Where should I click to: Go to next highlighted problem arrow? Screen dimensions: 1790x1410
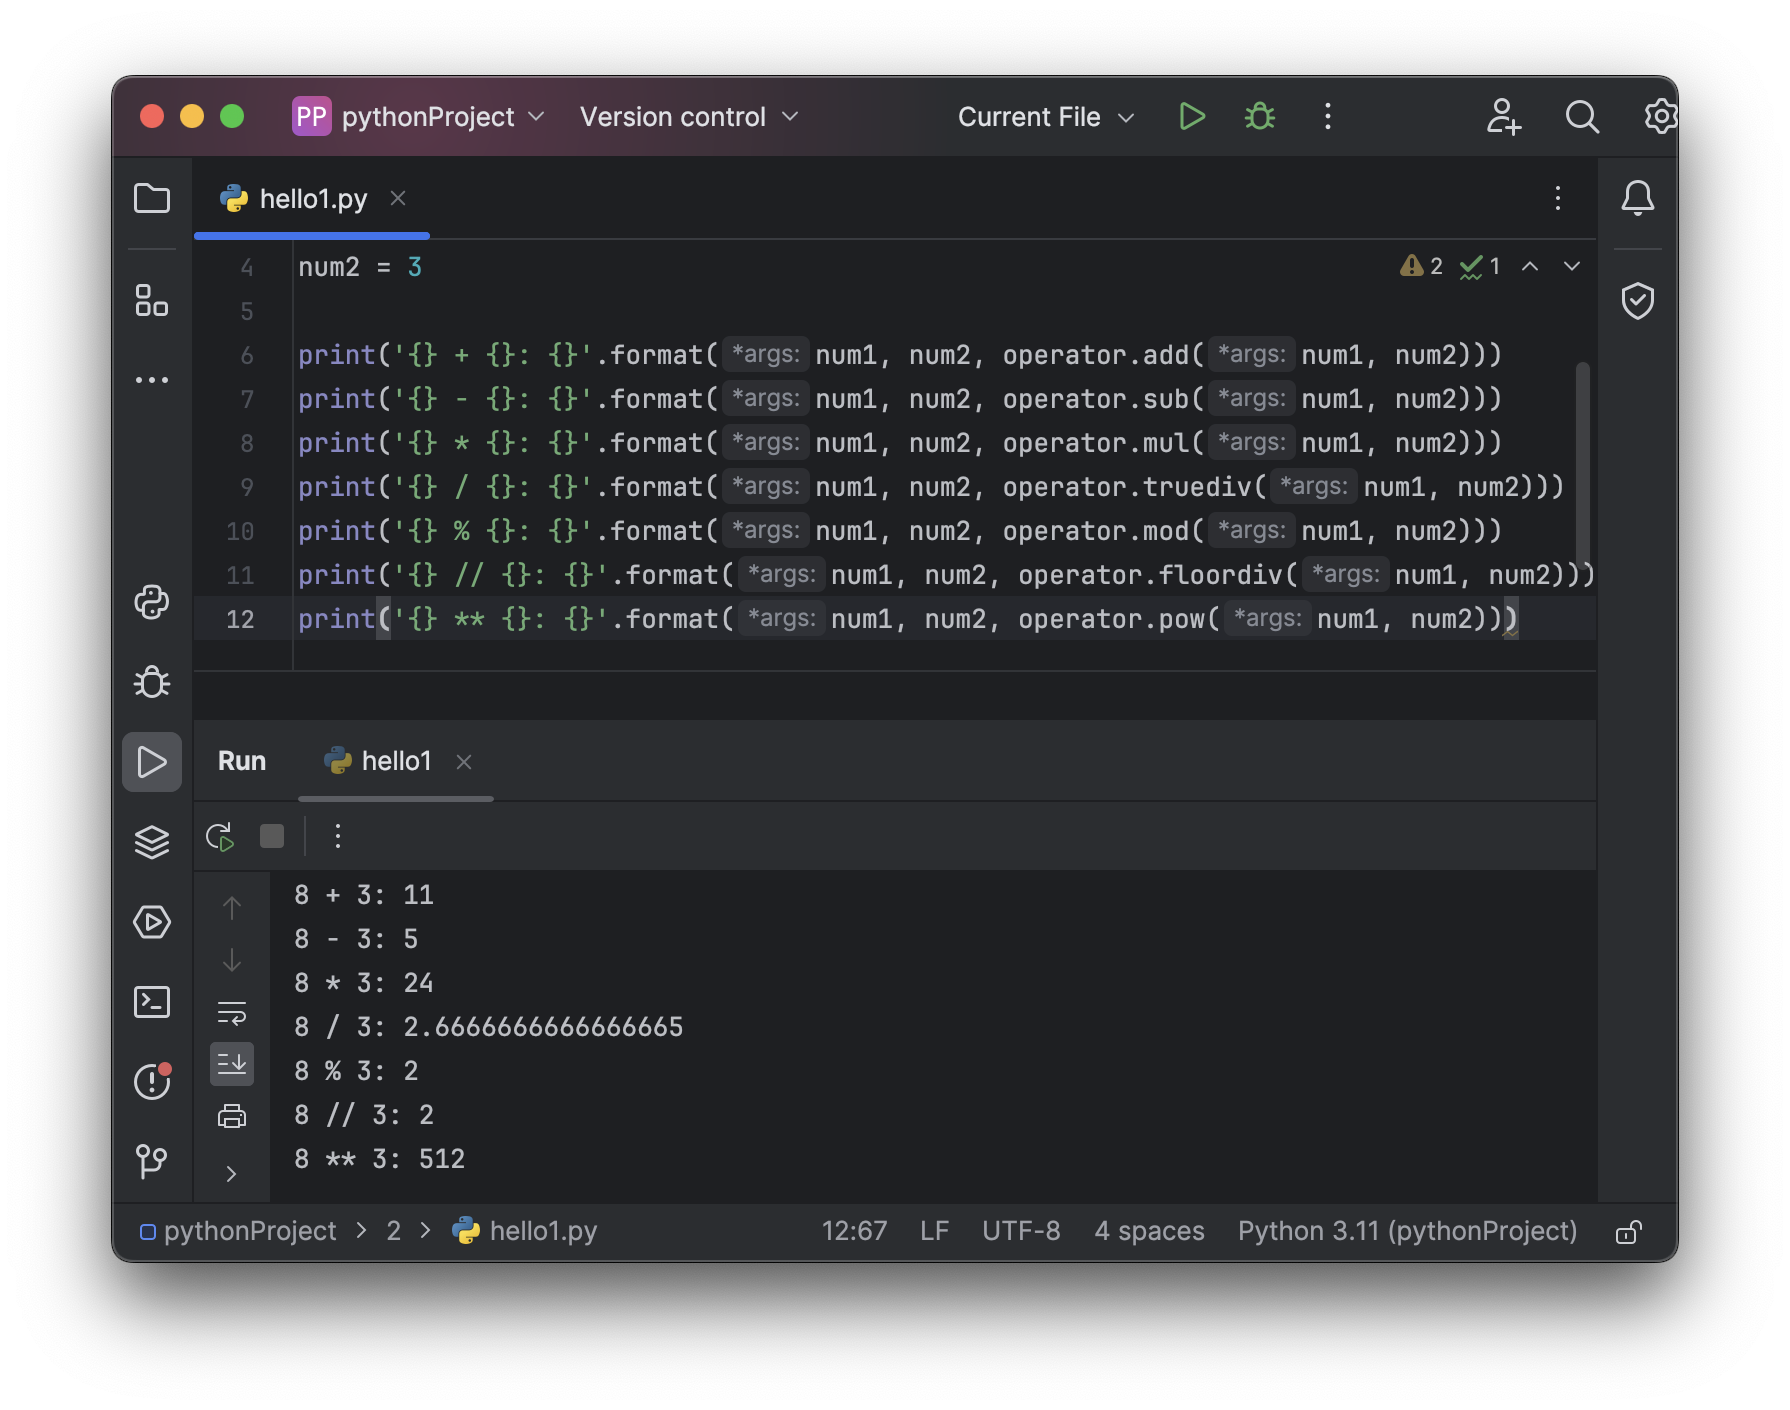(x=1572, y=266)
